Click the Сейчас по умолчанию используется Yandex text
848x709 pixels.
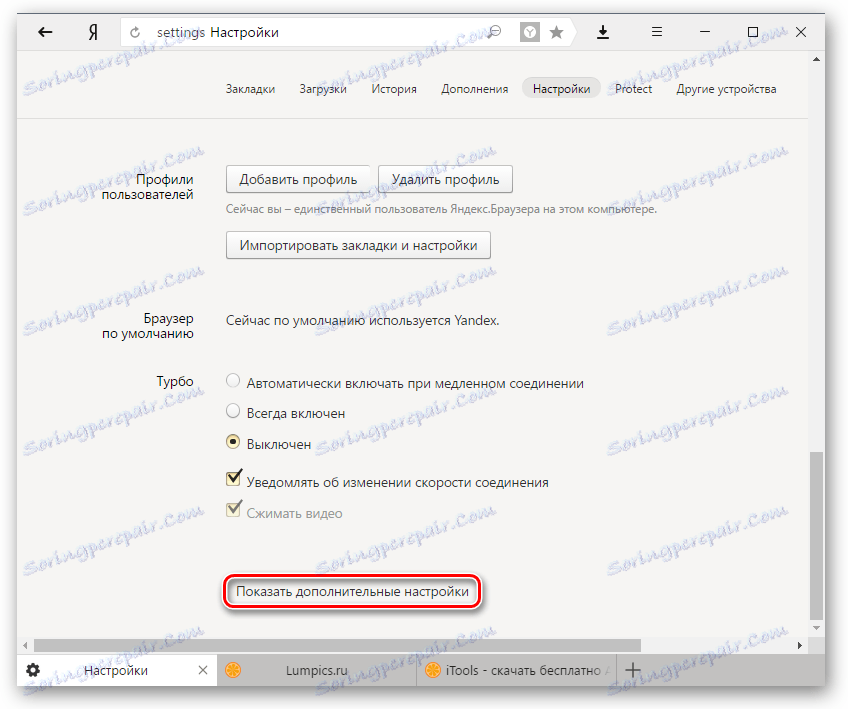point(362,321)
